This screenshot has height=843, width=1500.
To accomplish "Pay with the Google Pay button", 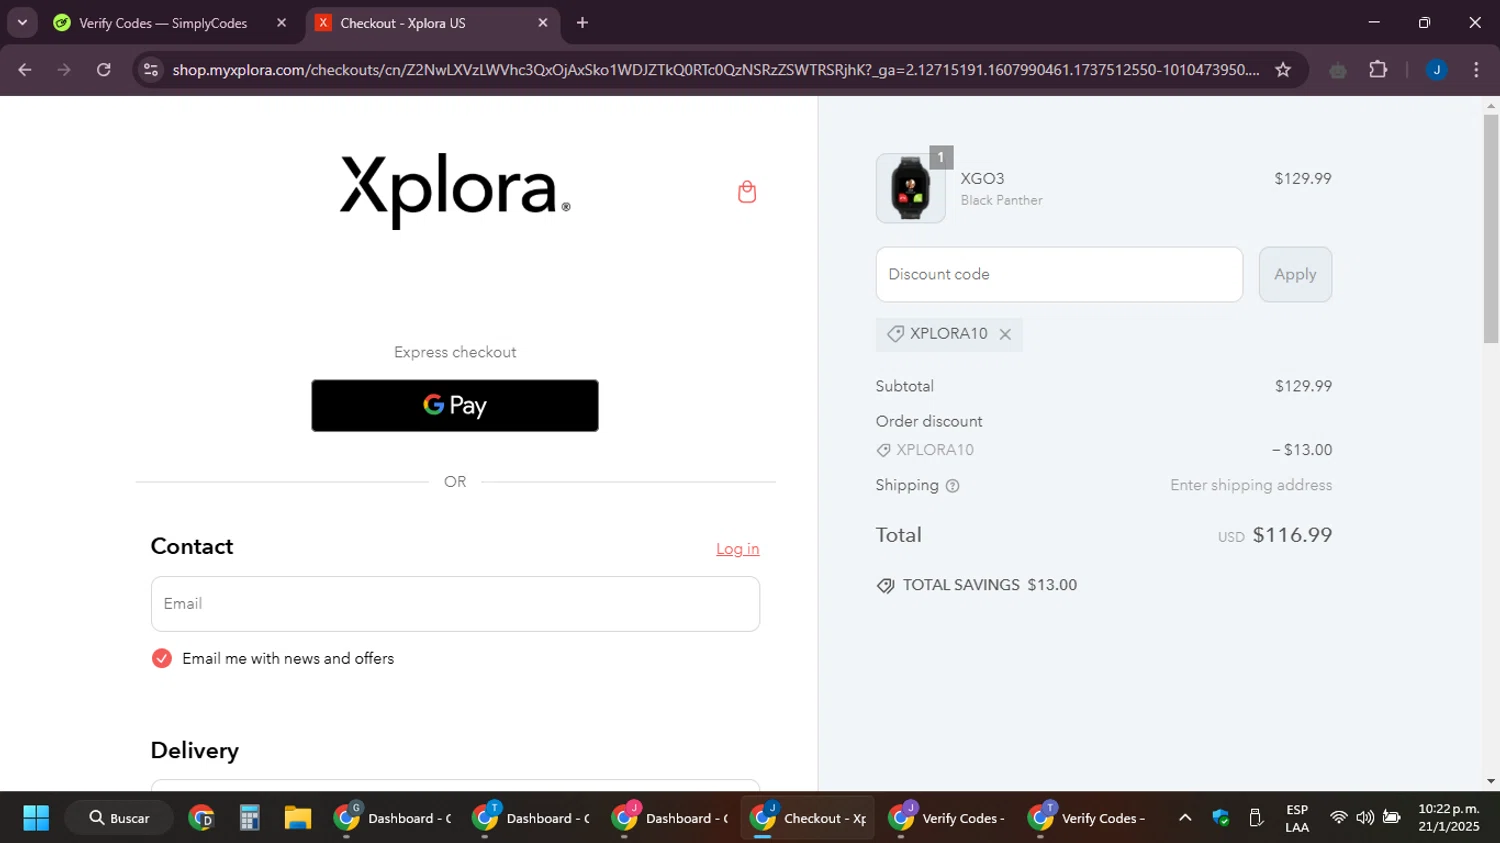I will (x=455, y=405).
